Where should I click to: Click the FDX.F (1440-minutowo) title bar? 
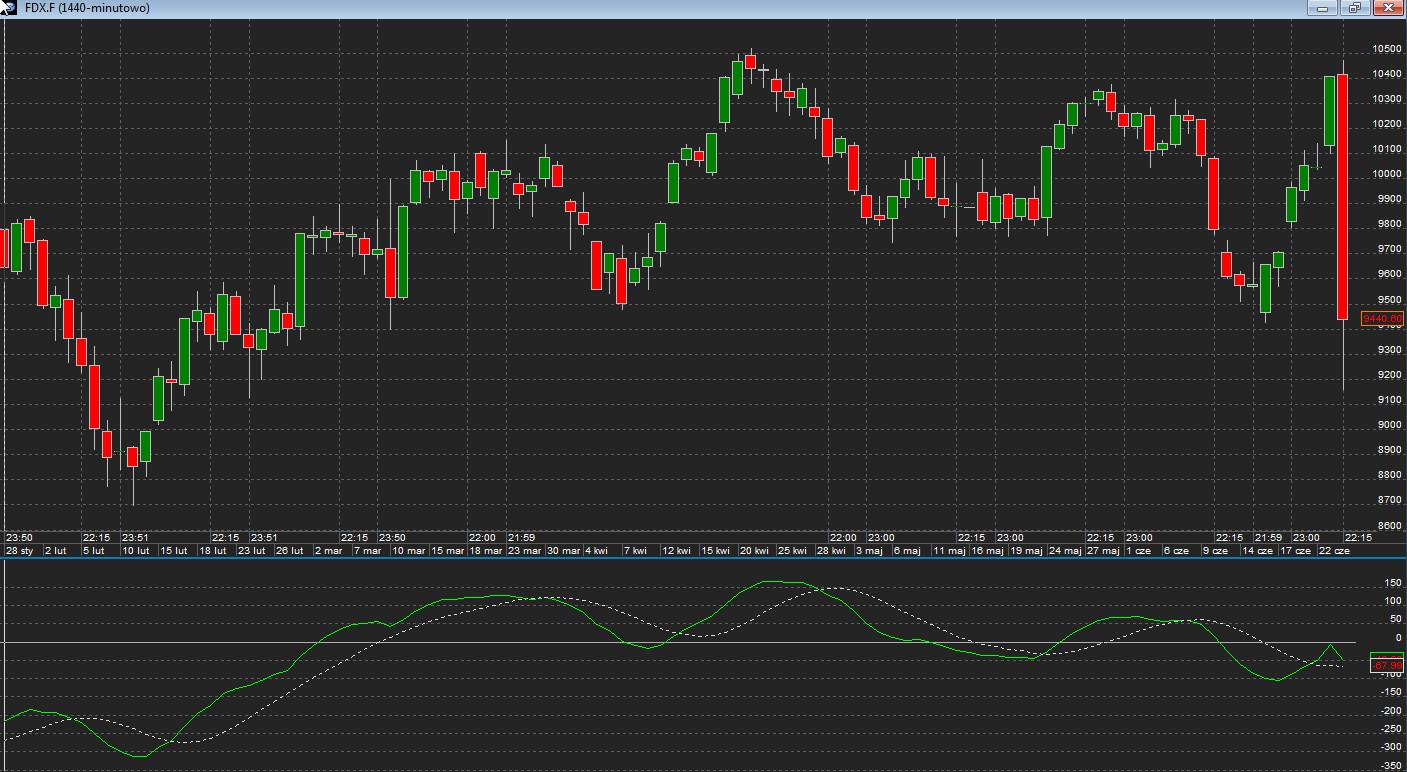coord(600,9)
